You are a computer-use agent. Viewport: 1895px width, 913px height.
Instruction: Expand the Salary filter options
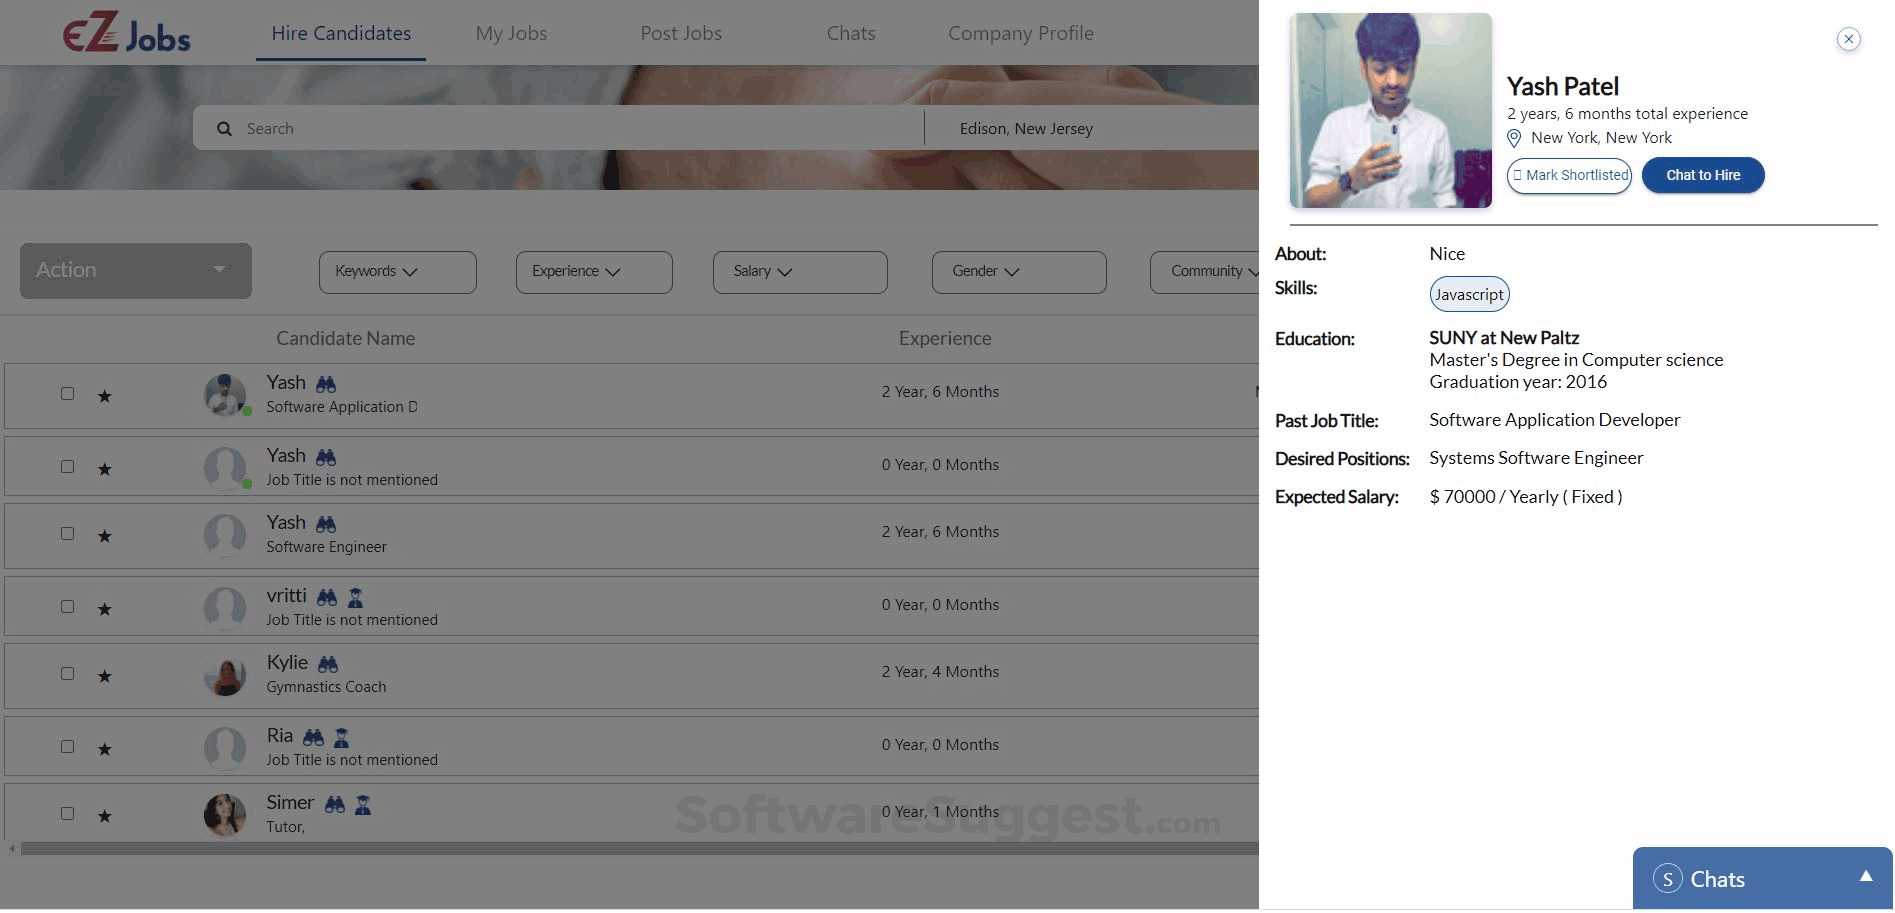pos(799,271)
